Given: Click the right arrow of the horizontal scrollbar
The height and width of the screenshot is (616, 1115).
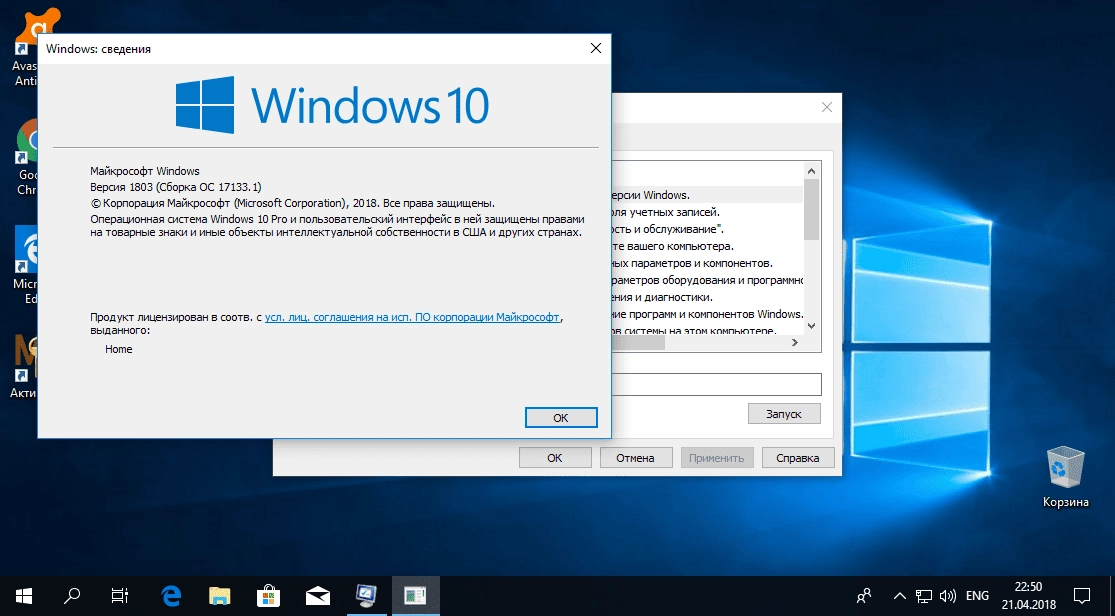Looking at the screenshot, I should pyautogui.click(x=795, y=343).
